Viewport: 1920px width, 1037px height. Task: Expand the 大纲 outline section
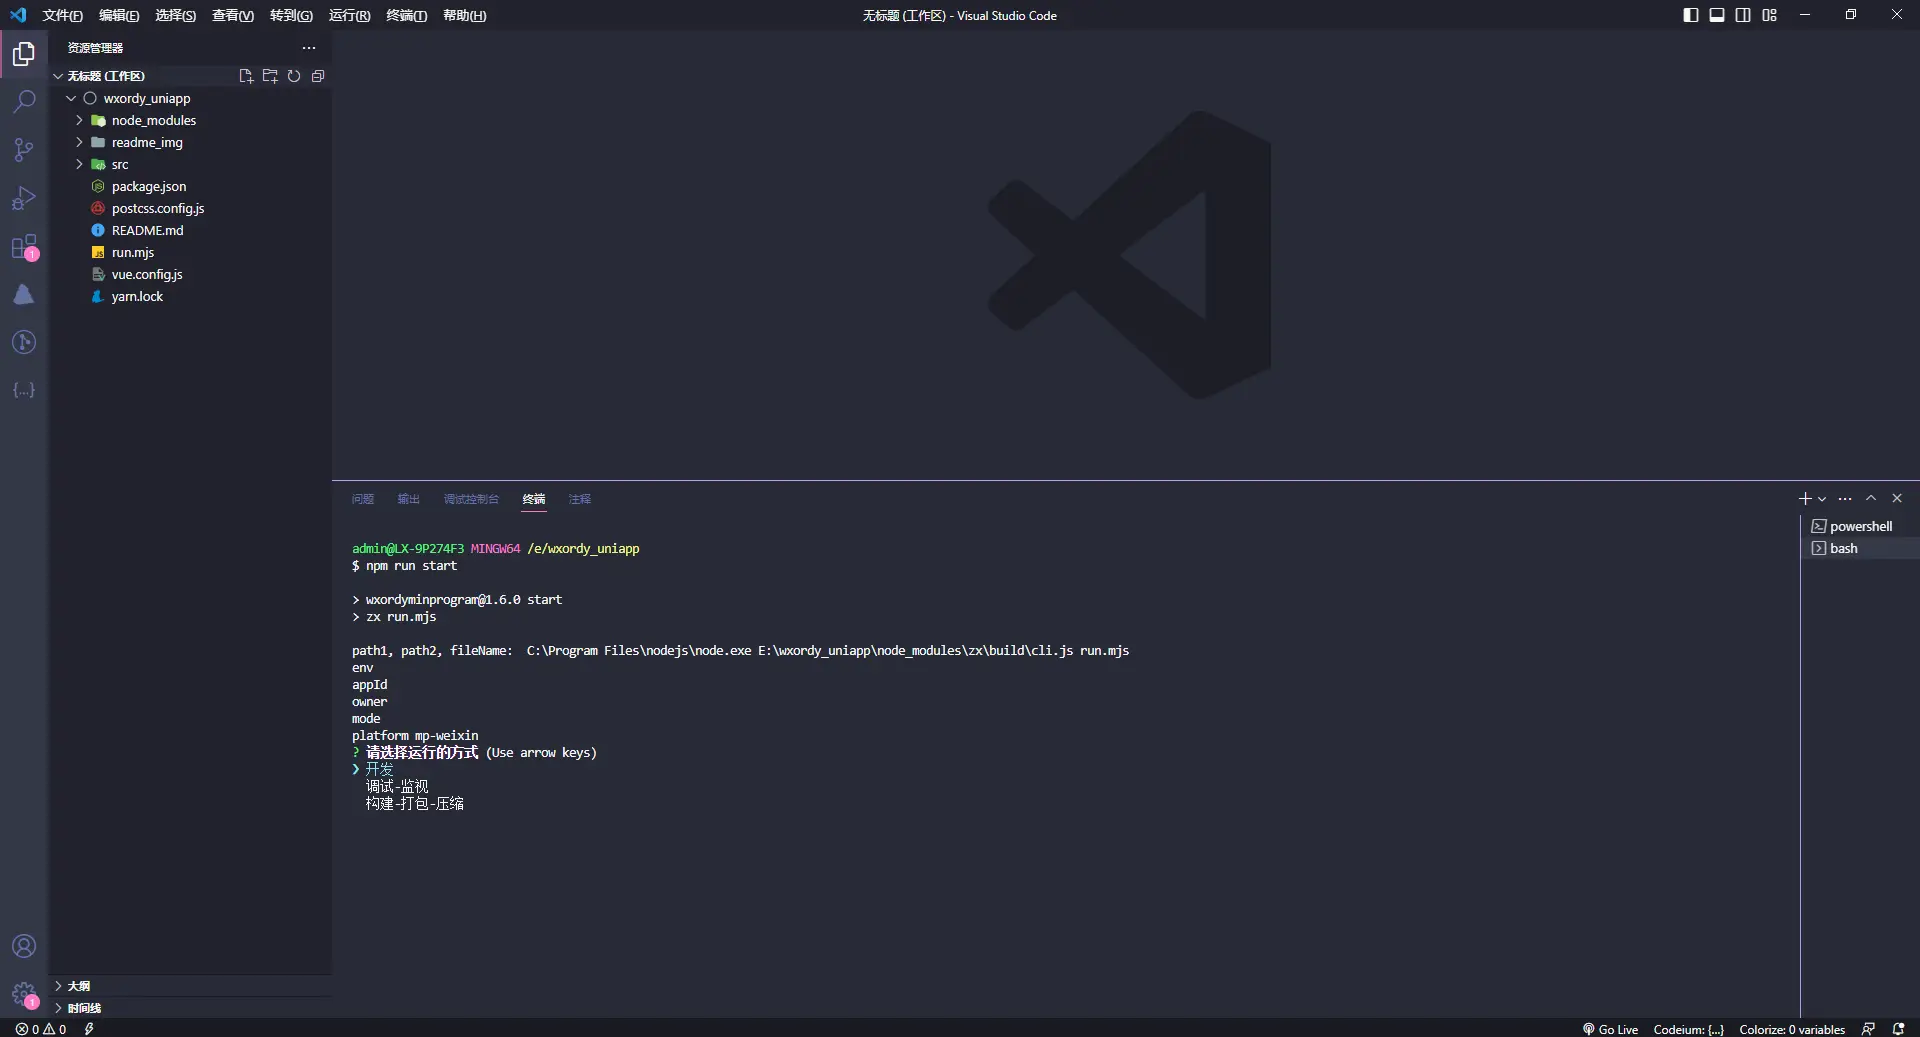(x=190, y=986)
